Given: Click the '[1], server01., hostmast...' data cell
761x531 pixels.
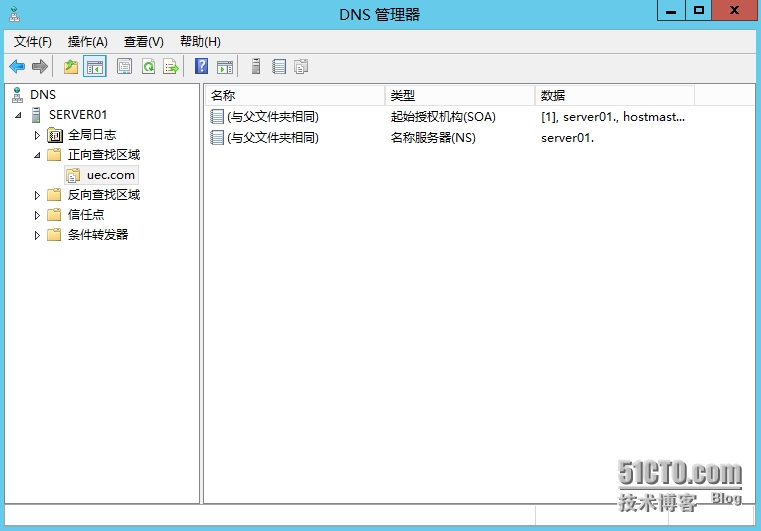Looking at the screenshot, I should (x=613, y=116).
